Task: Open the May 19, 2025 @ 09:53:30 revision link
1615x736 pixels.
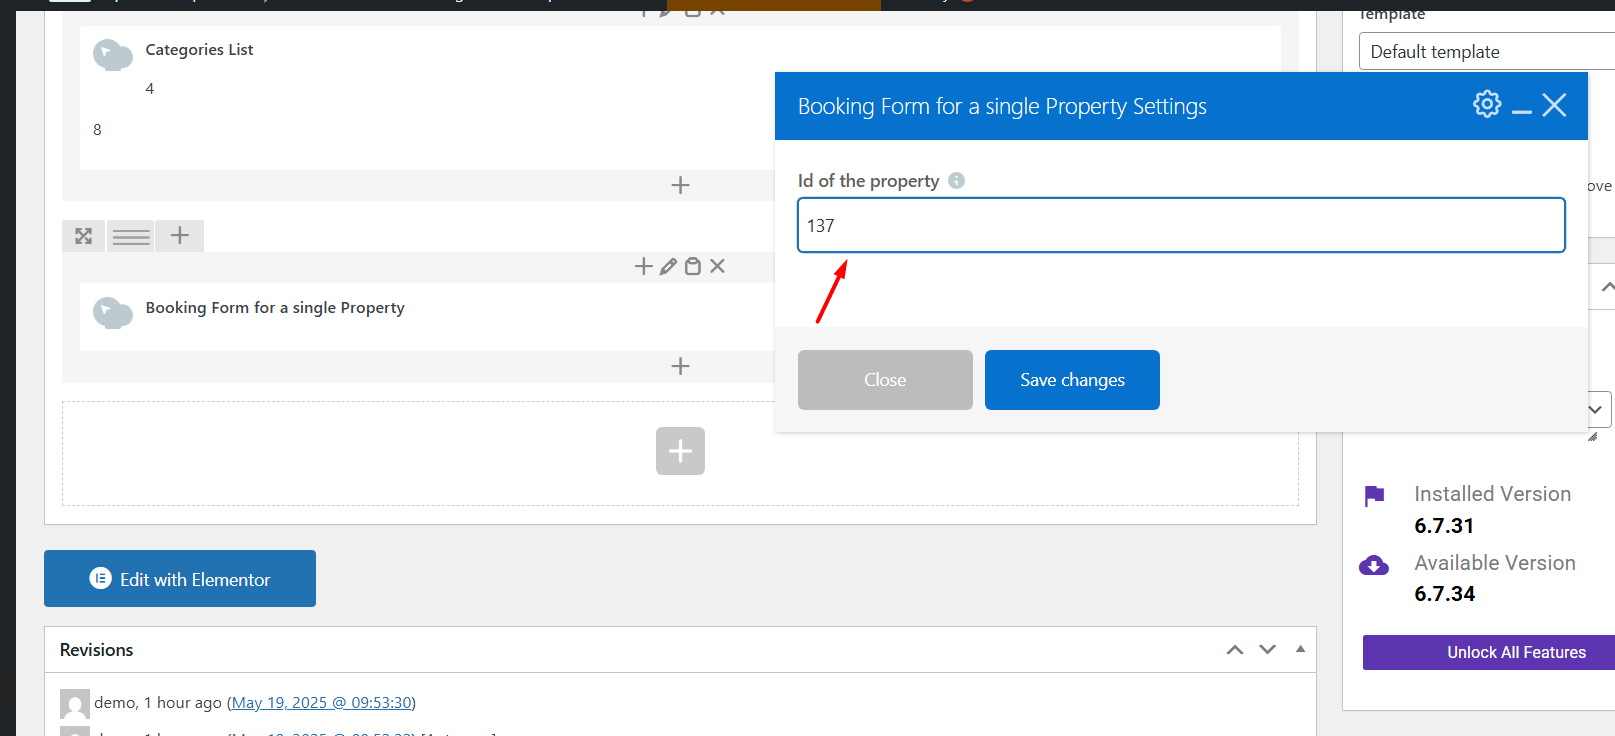Action: coord(321,703)
